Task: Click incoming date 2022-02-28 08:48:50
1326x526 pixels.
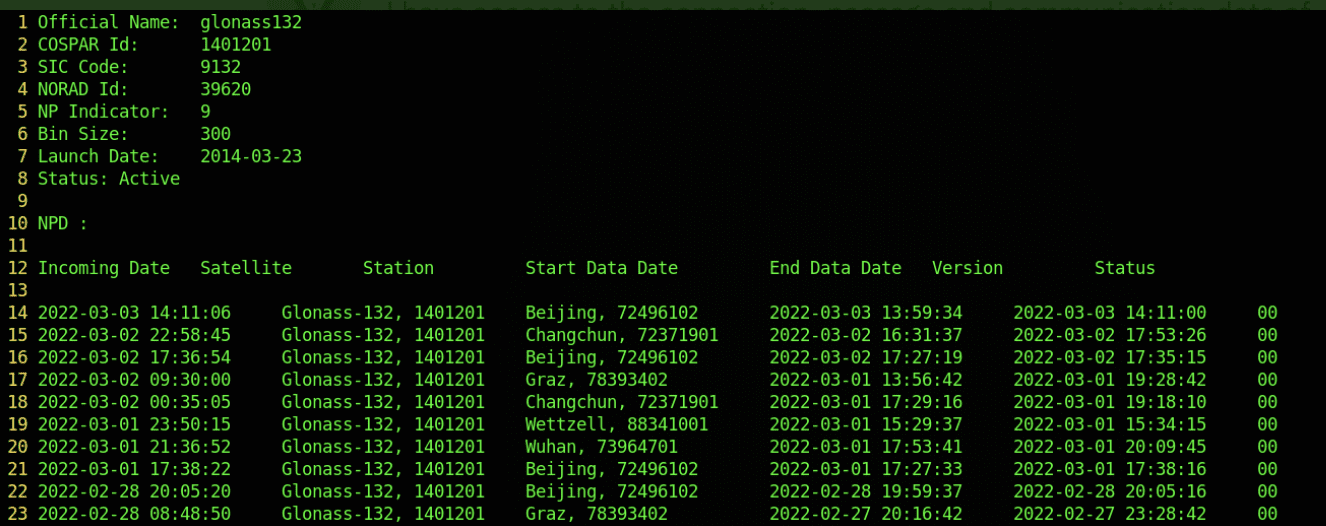Action: pos(134,514)
